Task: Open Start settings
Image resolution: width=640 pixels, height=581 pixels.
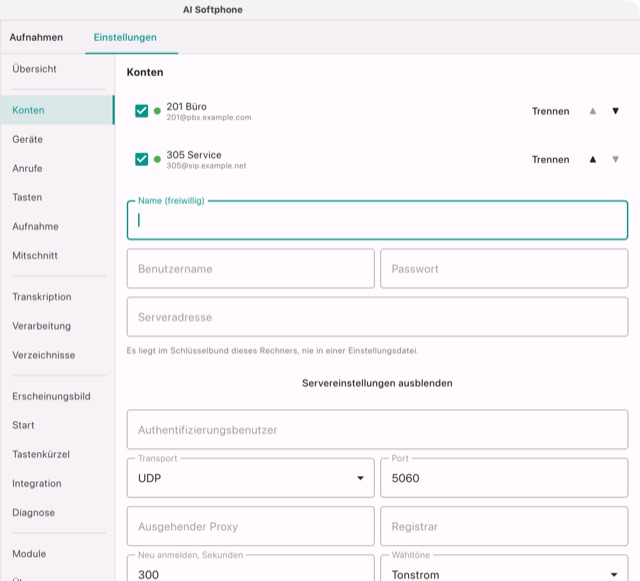Action: [58, 425]
